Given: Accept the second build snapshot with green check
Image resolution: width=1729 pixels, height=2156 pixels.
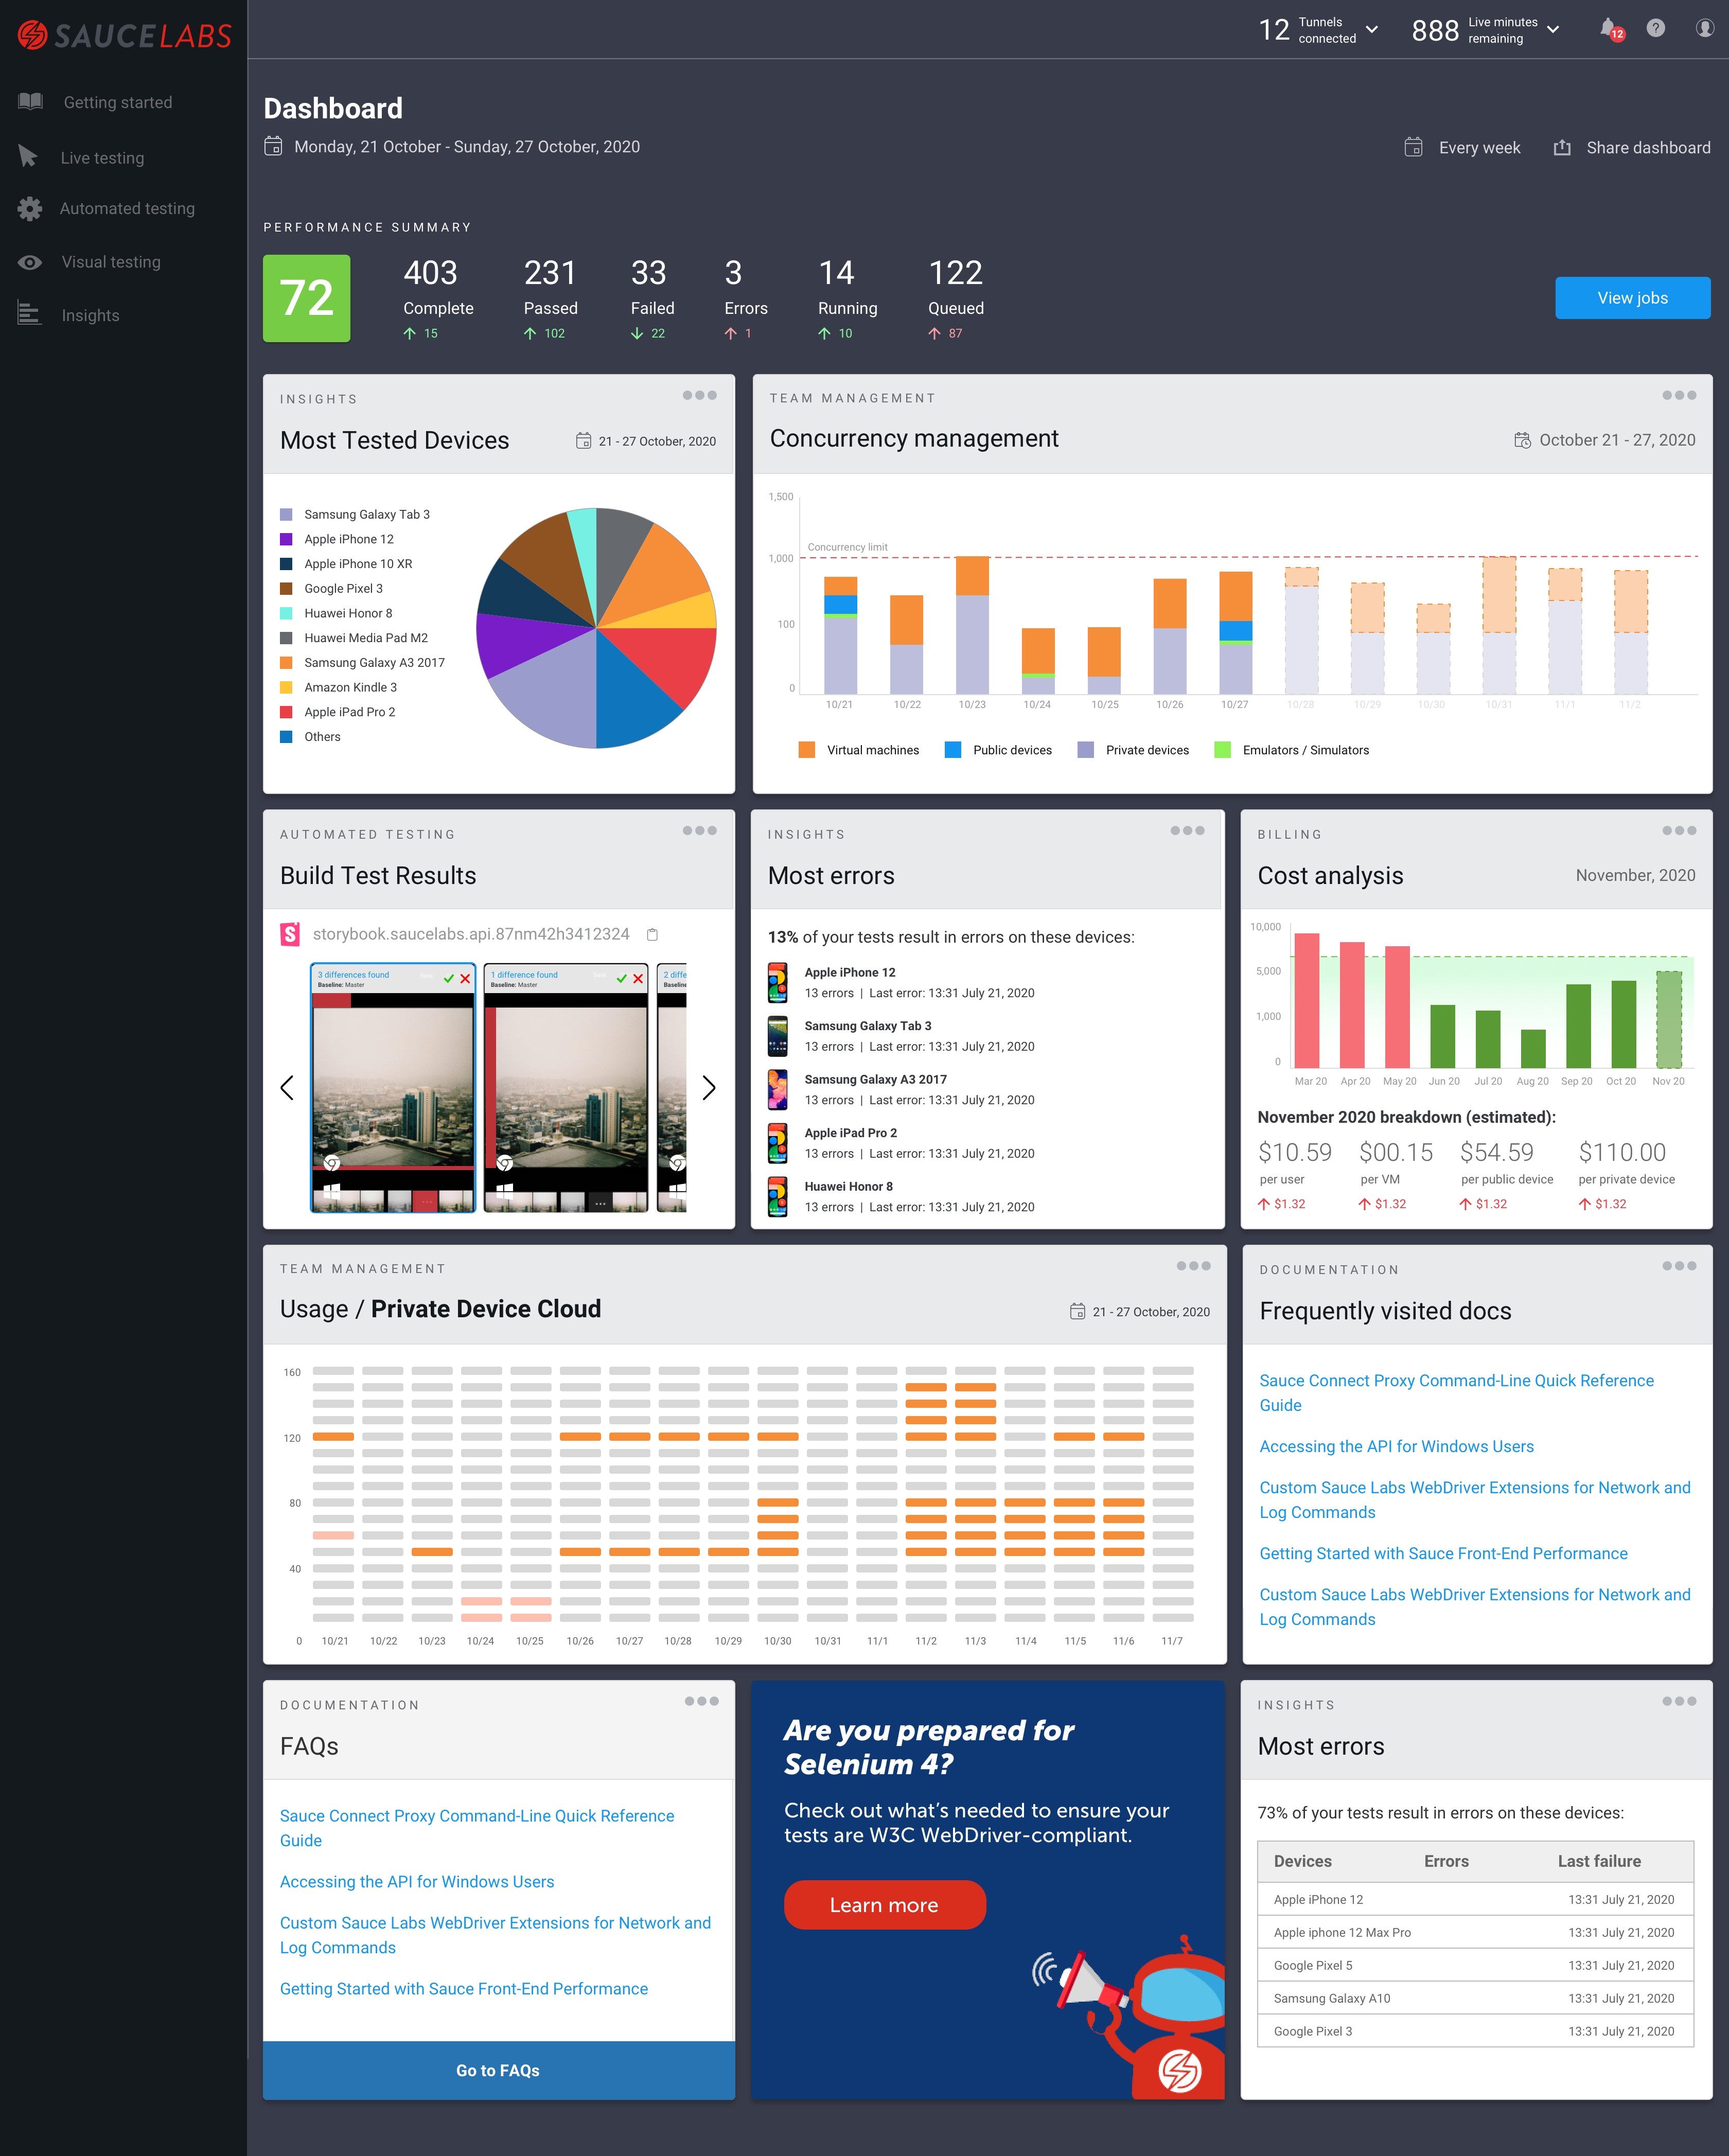Looking at the screenshot, I should pos(622,978).
